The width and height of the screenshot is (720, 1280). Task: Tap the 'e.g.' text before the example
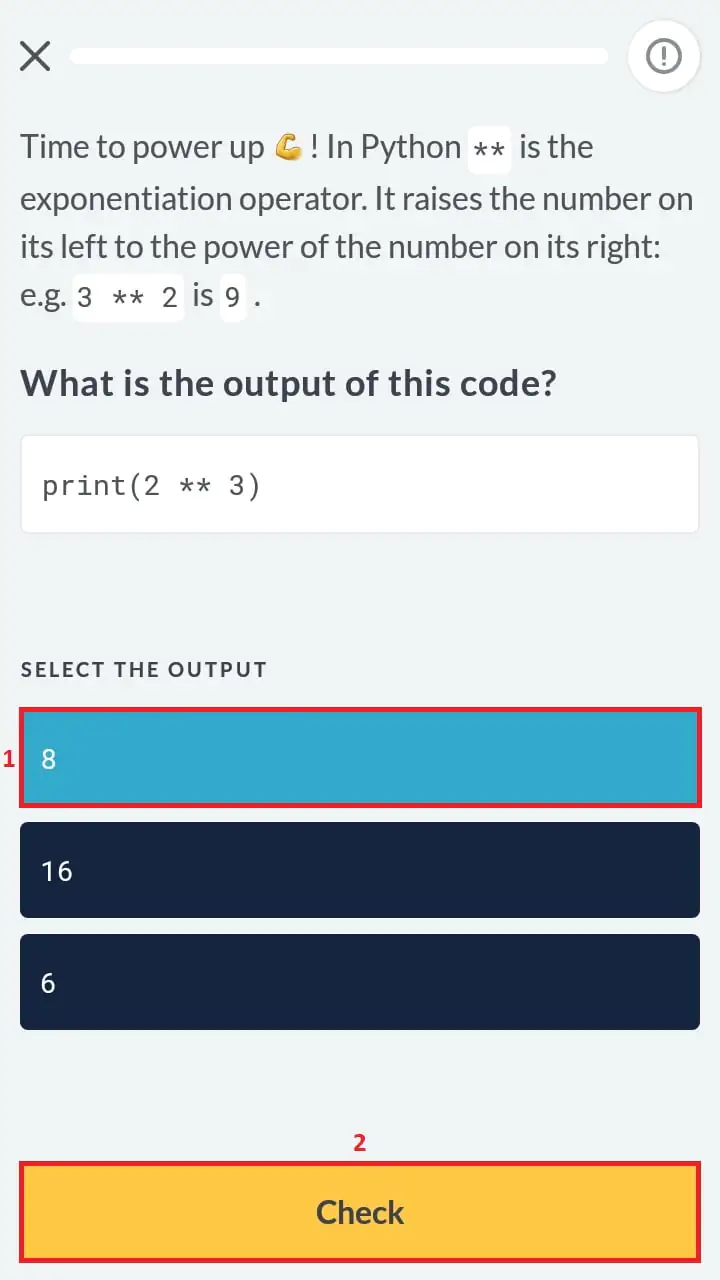pyautogui.click(x=44, y=299)
